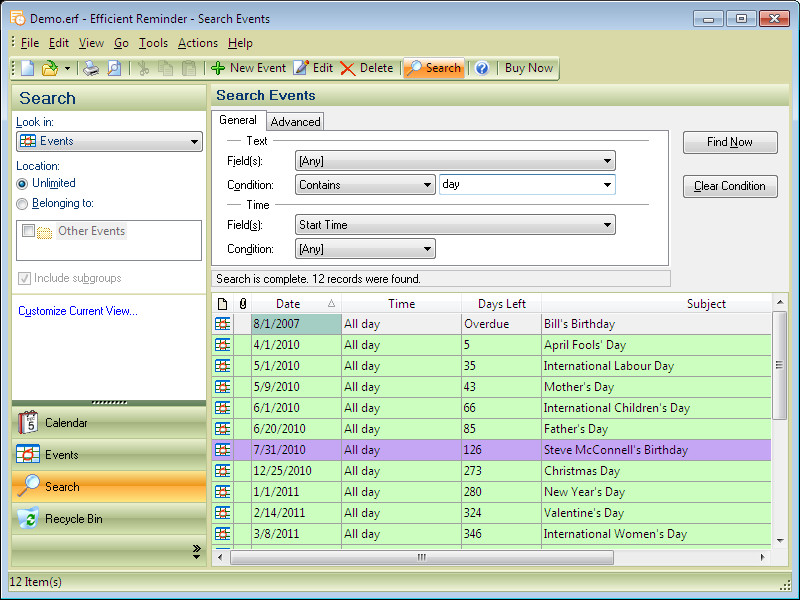Click the New file icon in toolbar
The height and width of the screenshot is (600, 800).
point(28,68)
